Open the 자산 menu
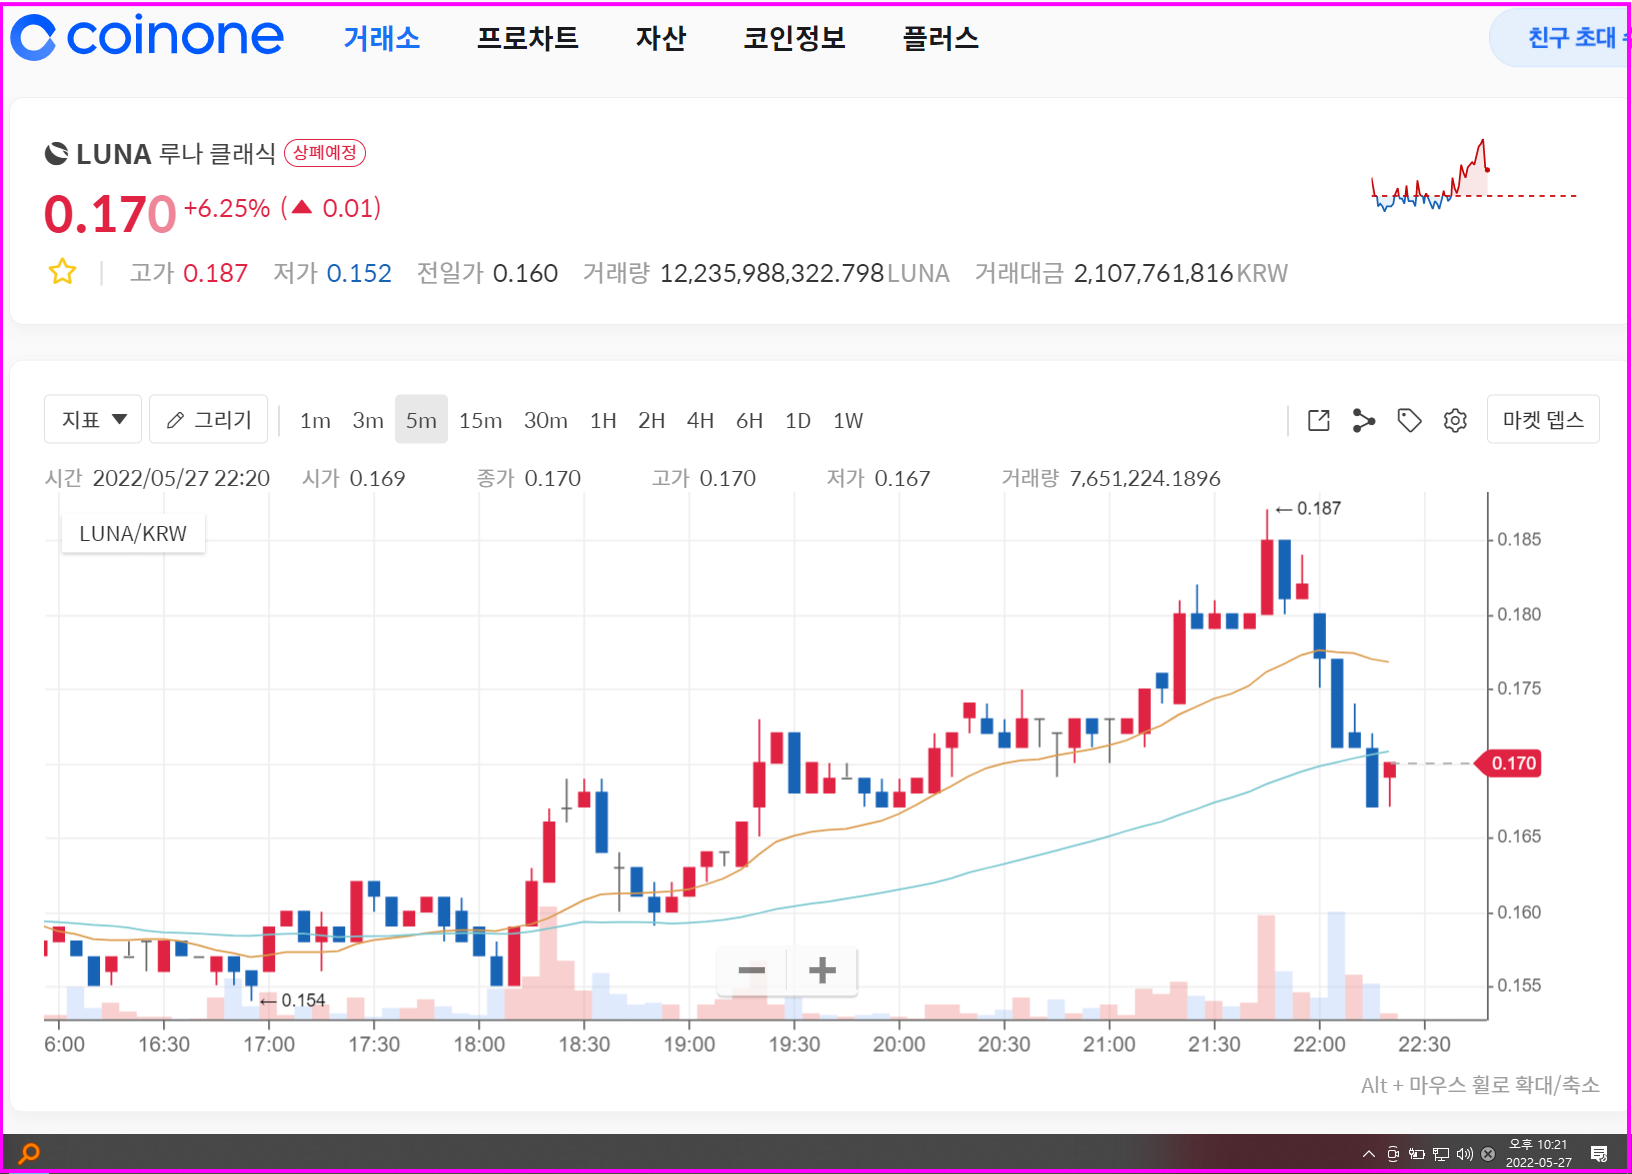 pyautogui.click(x=660, y=38)
